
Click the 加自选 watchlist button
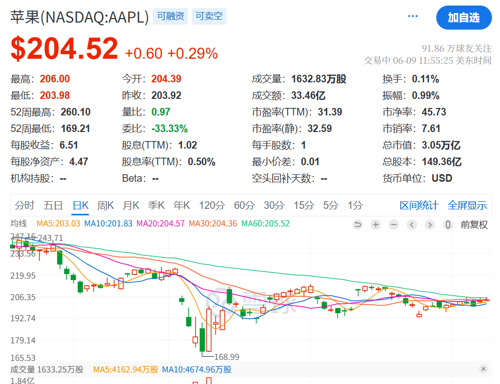[464, 17]
